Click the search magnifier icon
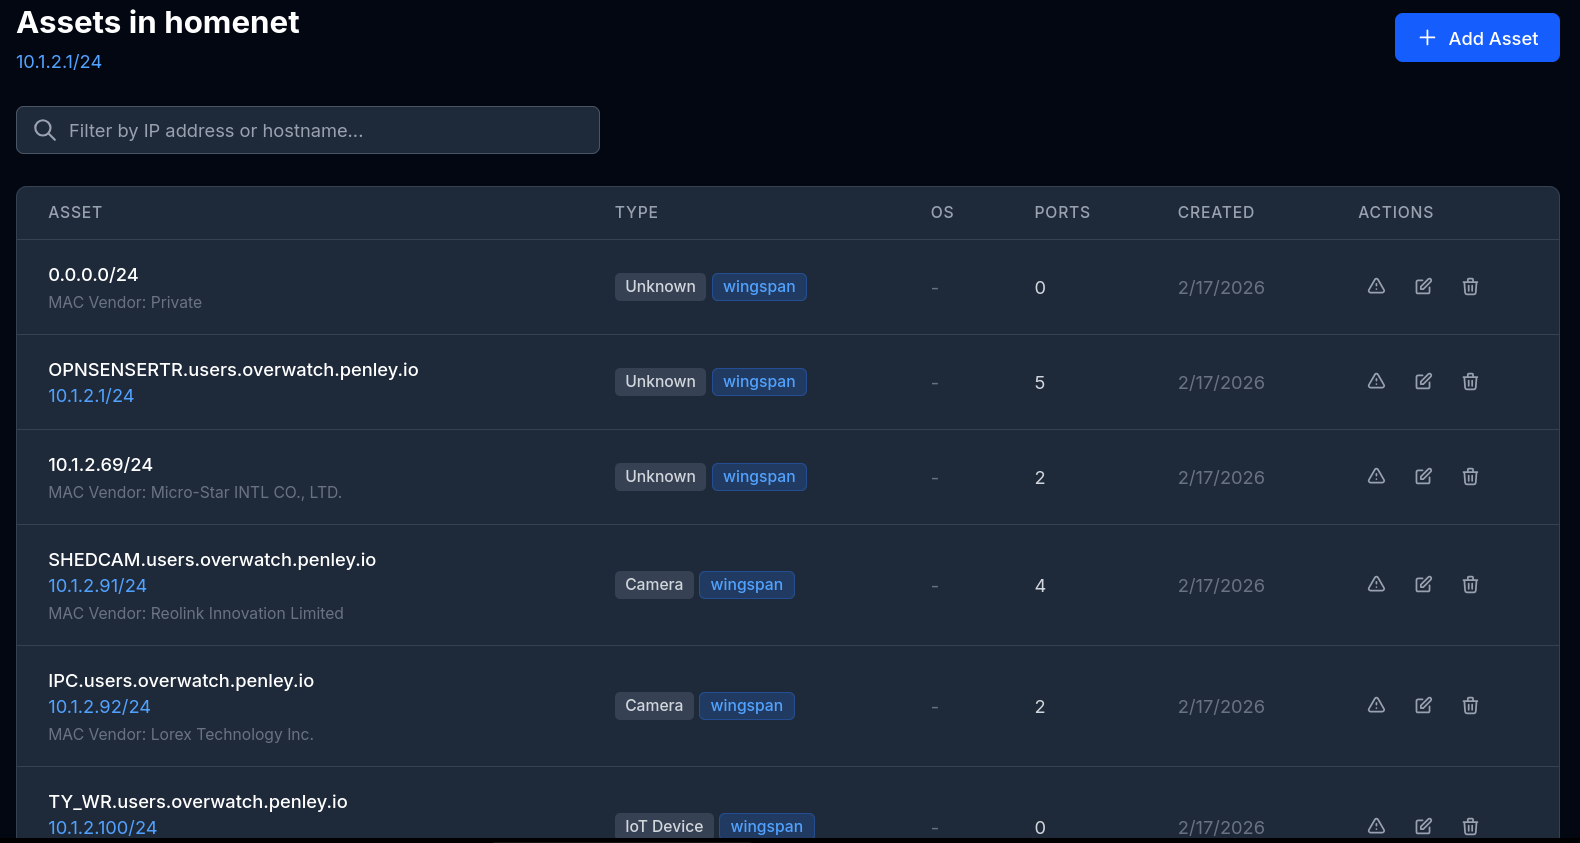Screen dimensions: 1580x843 click(x=45, y=130)
